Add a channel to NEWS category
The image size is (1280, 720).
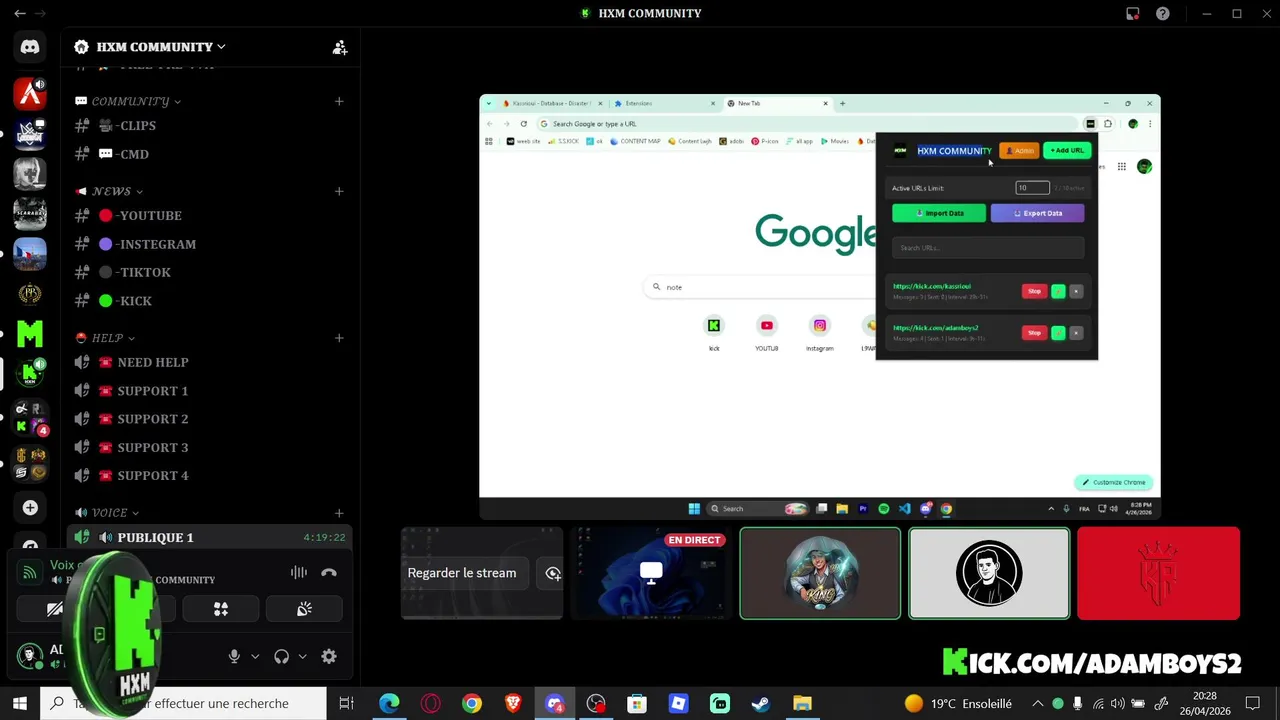click(x=339, y=191)
